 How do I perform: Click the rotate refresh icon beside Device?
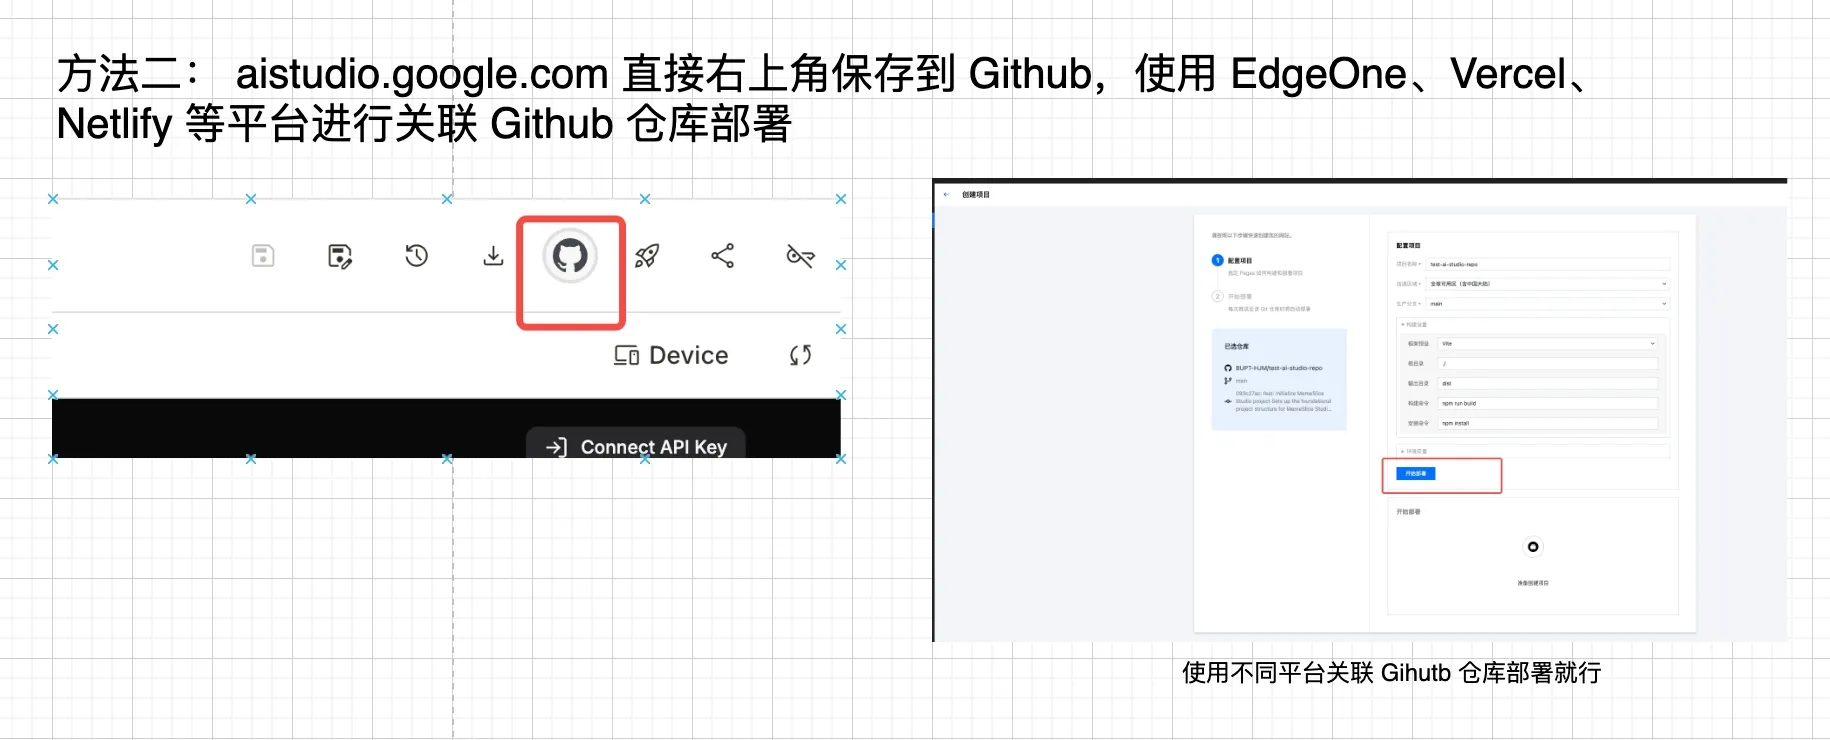(x=800, y=355)
